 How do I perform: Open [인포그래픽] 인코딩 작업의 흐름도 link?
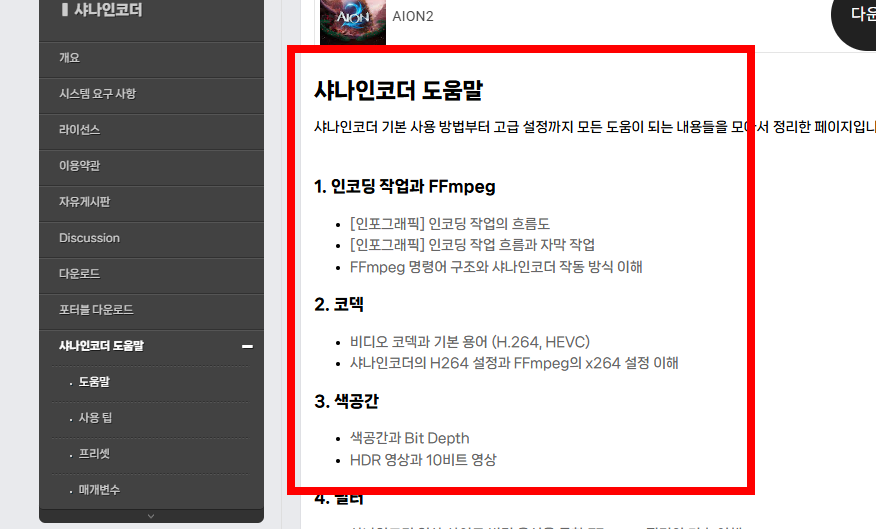pos(450,224)
